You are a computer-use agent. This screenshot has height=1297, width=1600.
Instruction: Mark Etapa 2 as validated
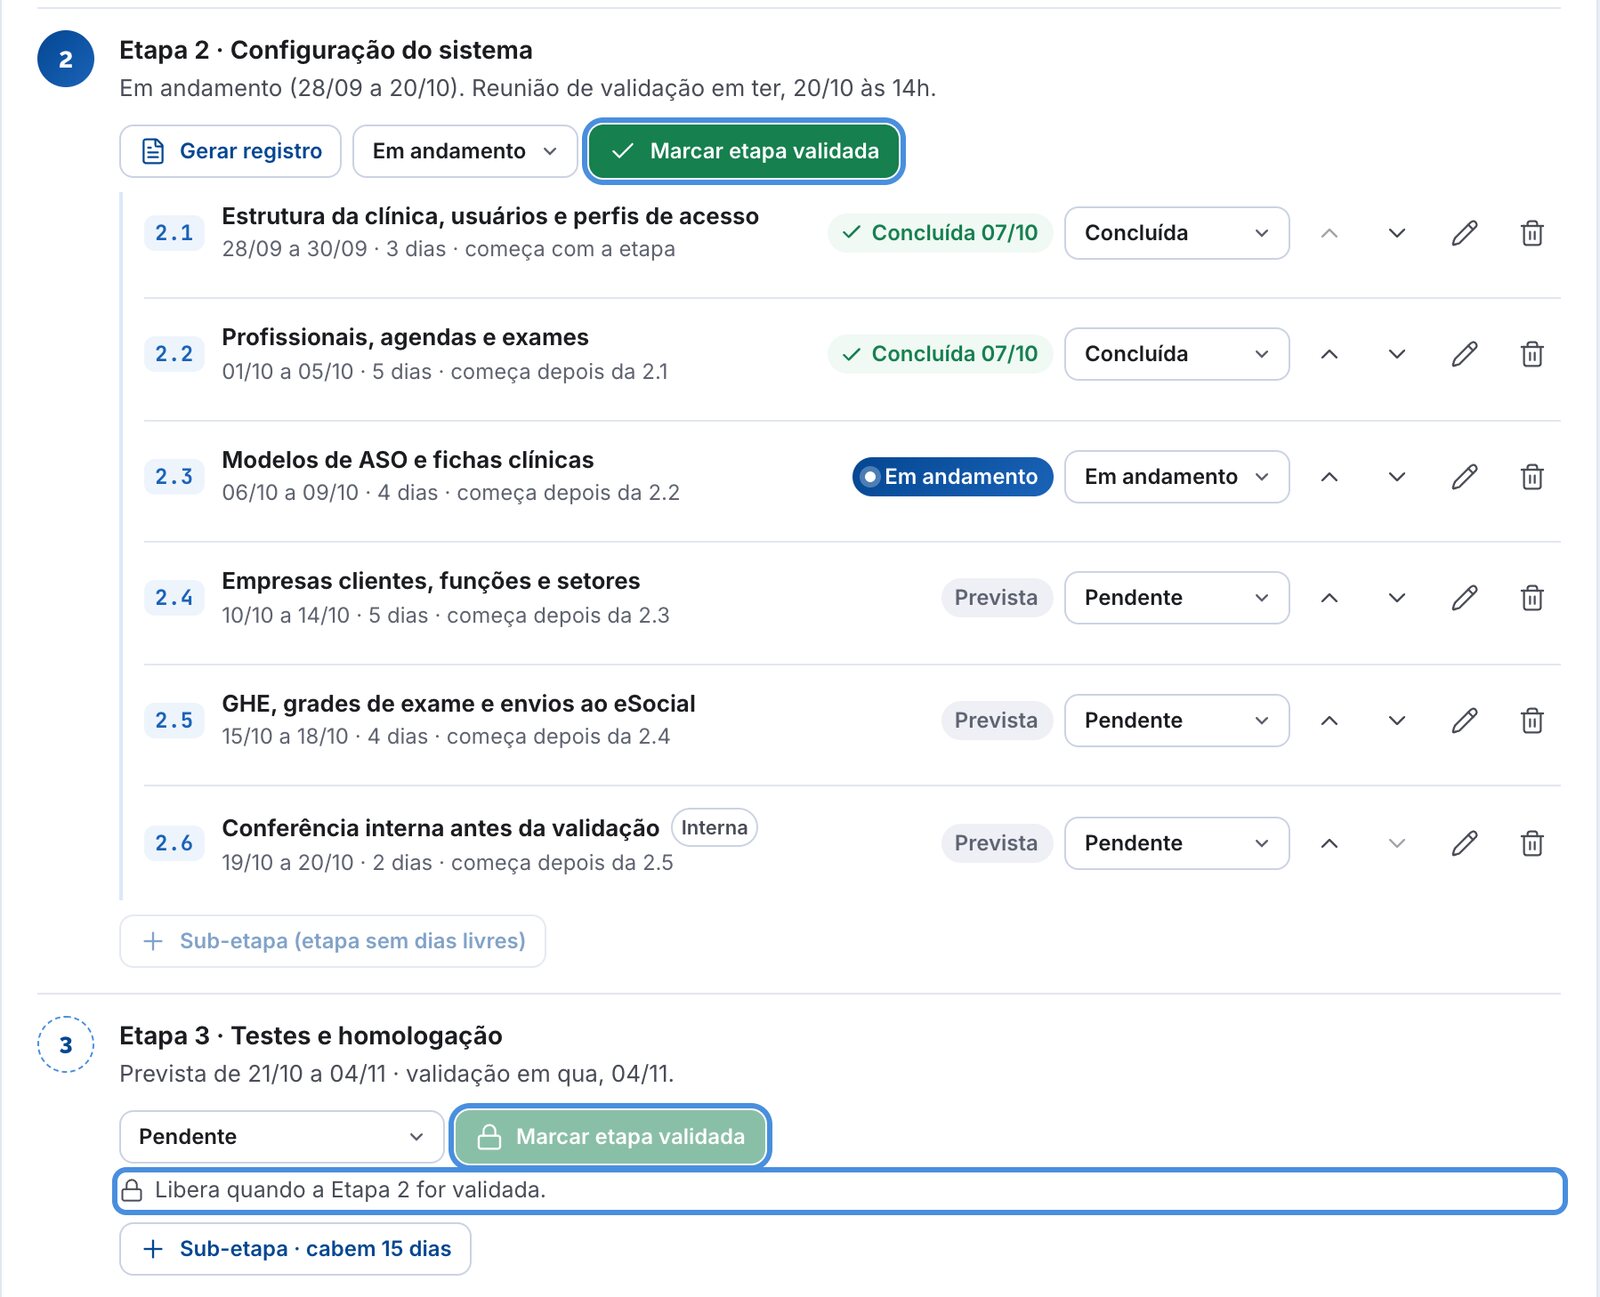(744, 151)
